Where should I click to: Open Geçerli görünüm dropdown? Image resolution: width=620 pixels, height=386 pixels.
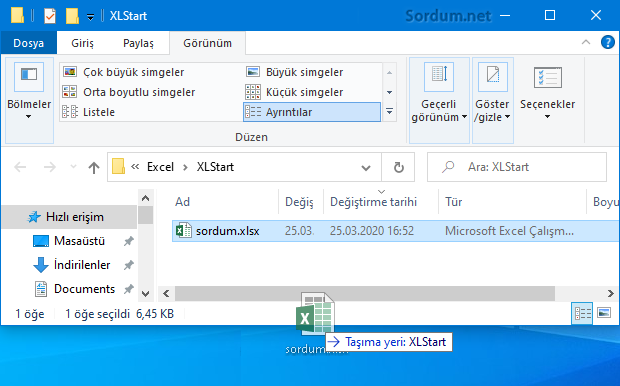pyautogui.click(x=439, y=100)
